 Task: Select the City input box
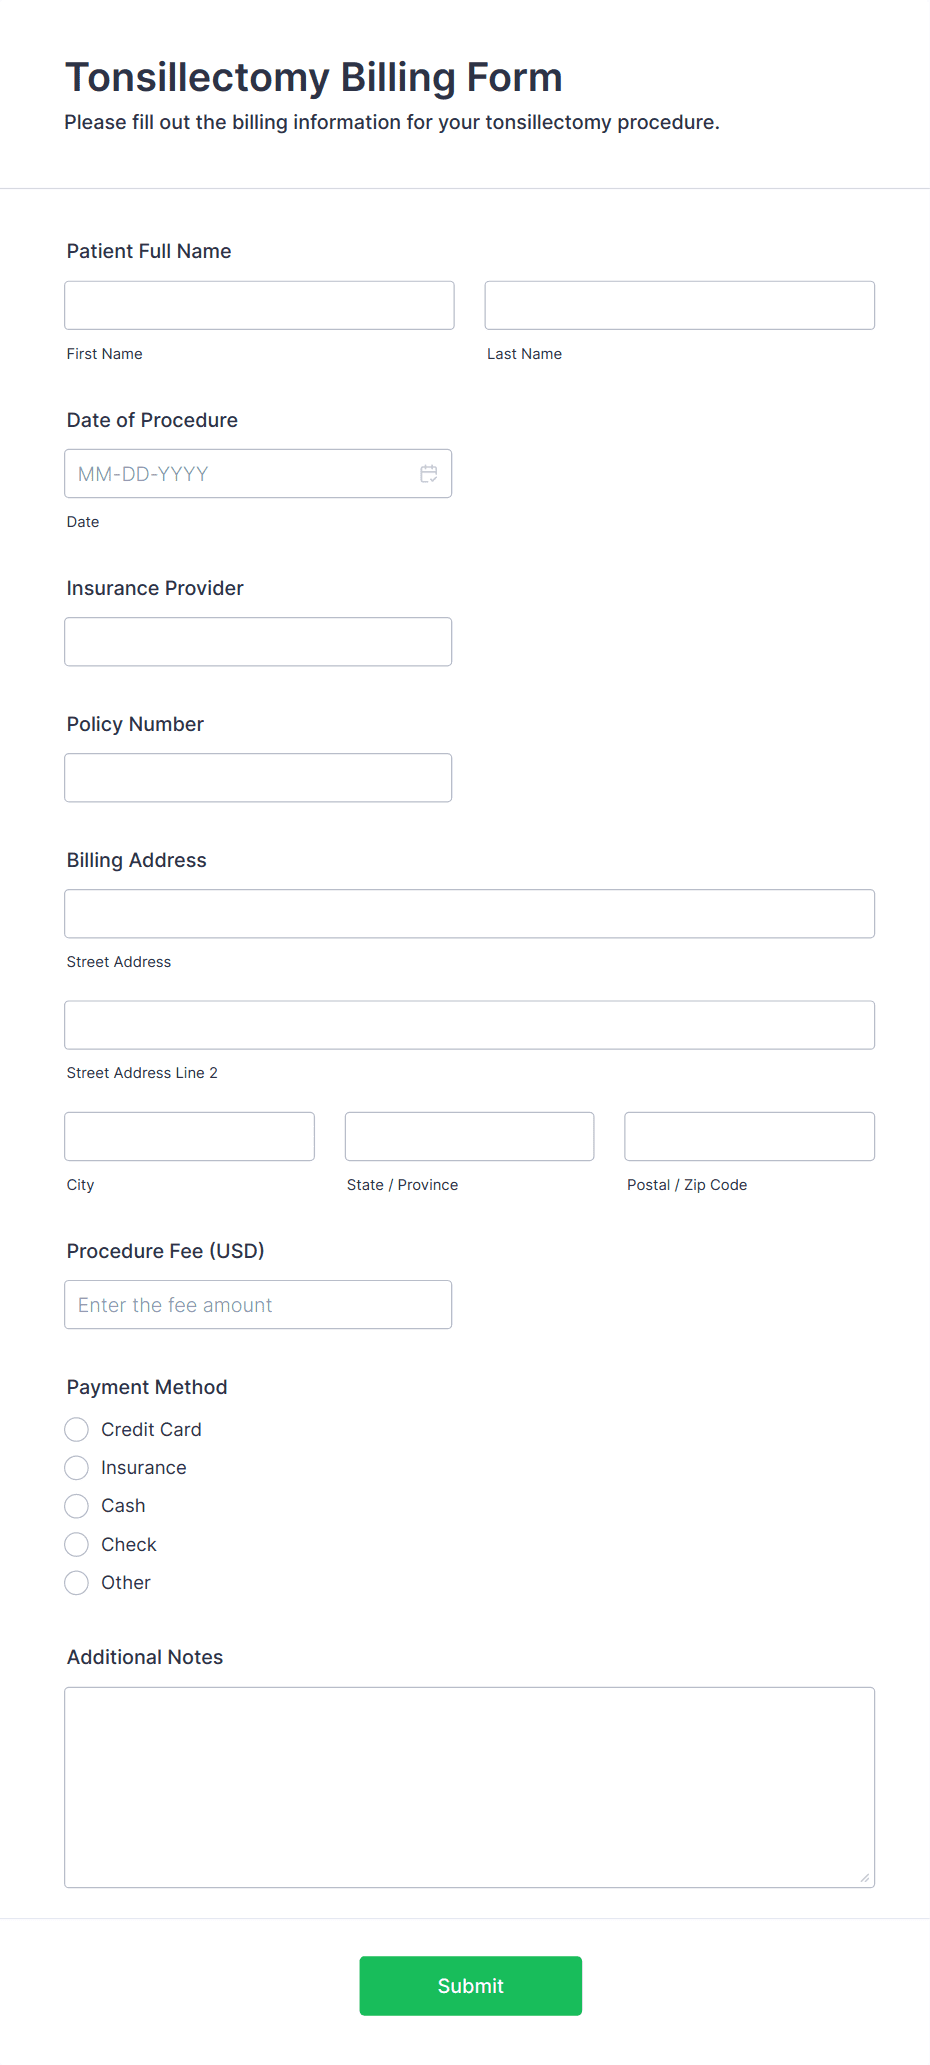190,1136
